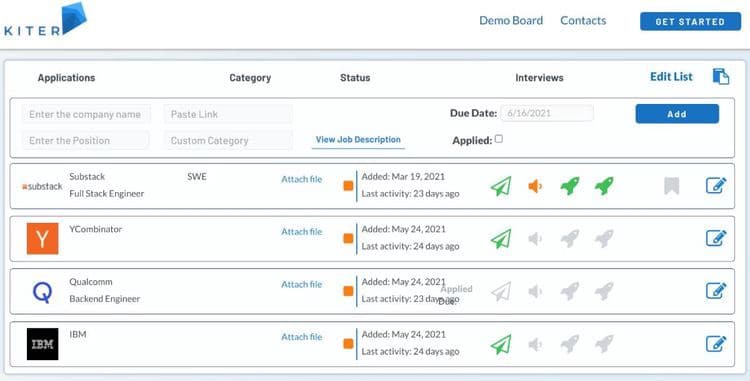The height and width of the screenshot is (381, 750).
Task: Click the SWE category text
Action: (197, 176)
